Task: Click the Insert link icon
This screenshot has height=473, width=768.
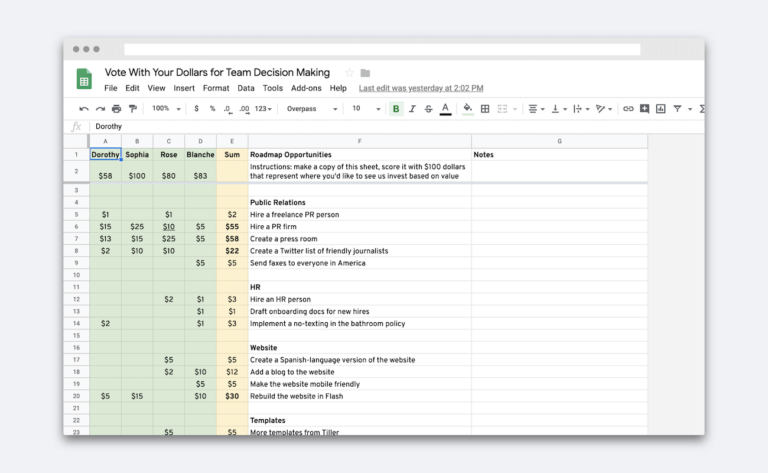Action: coord(628,109)
